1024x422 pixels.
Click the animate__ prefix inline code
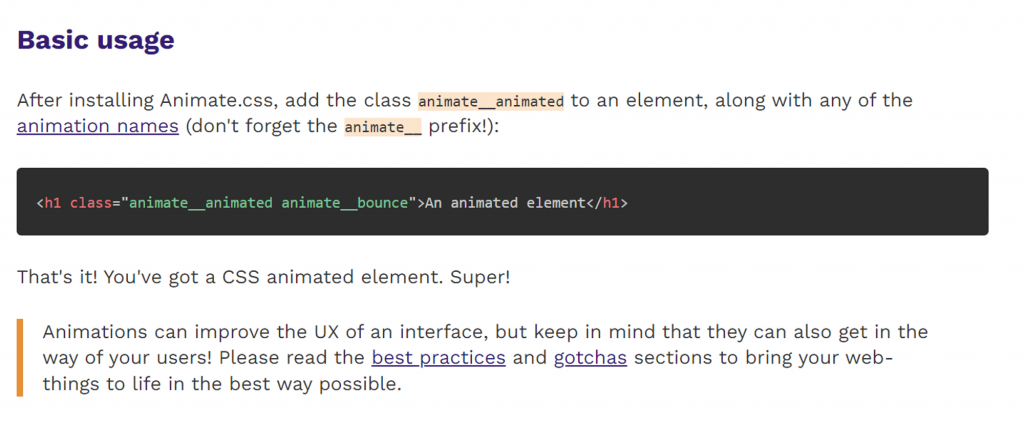pyautogui.click(x=383, y=128)
